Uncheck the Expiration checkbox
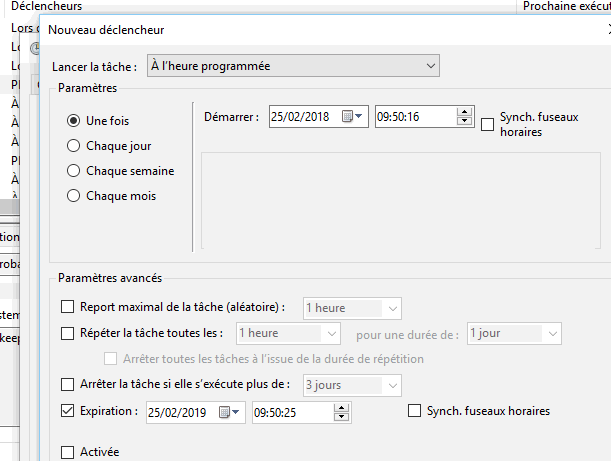The image size is (611, 461). 67,411
